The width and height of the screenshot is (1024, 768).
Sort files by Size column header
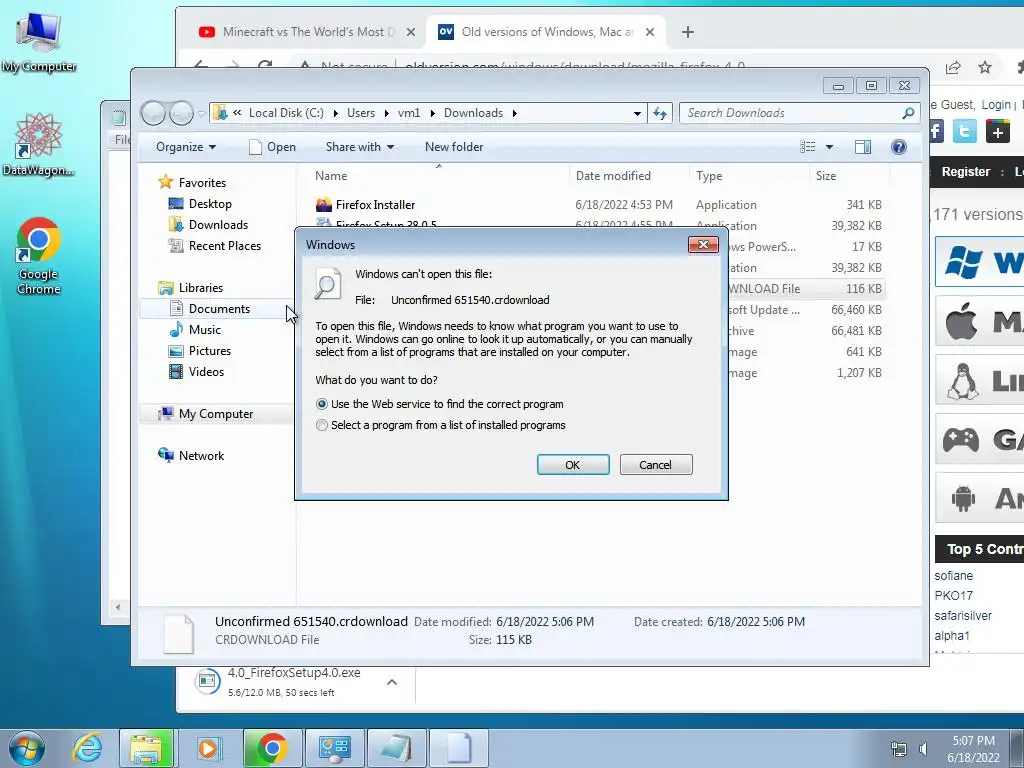848,176
